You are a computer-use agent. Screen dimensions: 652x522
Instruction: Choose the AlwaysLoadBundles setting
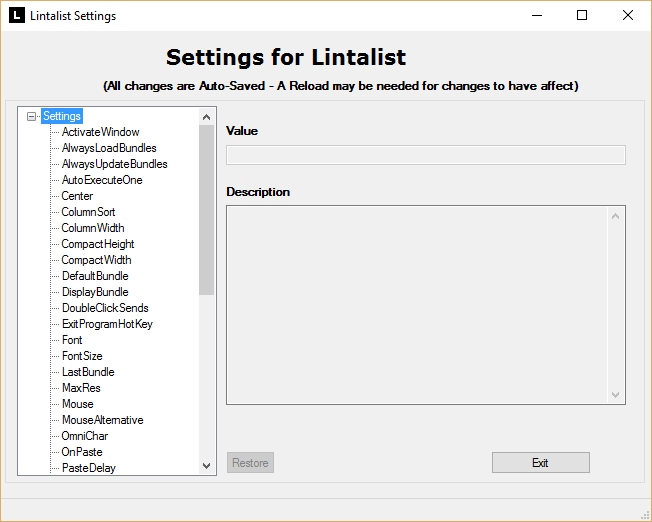(109, 148)
